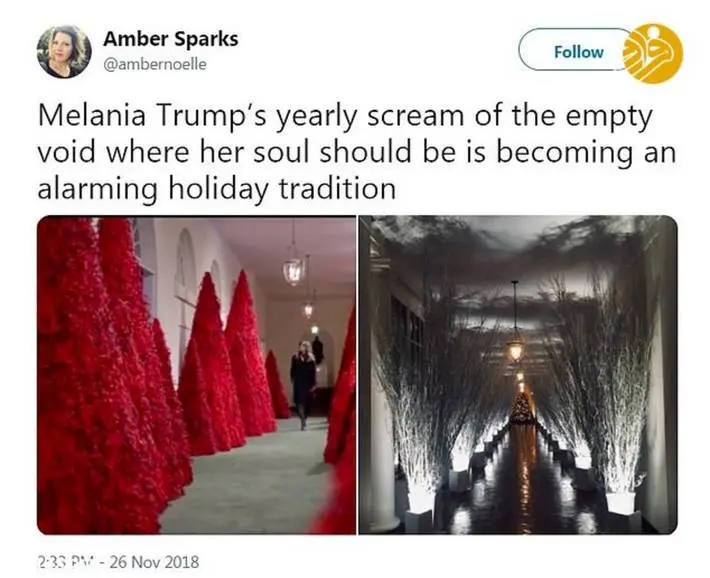Click the gold circular logo watermark

click(x=652, y=53)
